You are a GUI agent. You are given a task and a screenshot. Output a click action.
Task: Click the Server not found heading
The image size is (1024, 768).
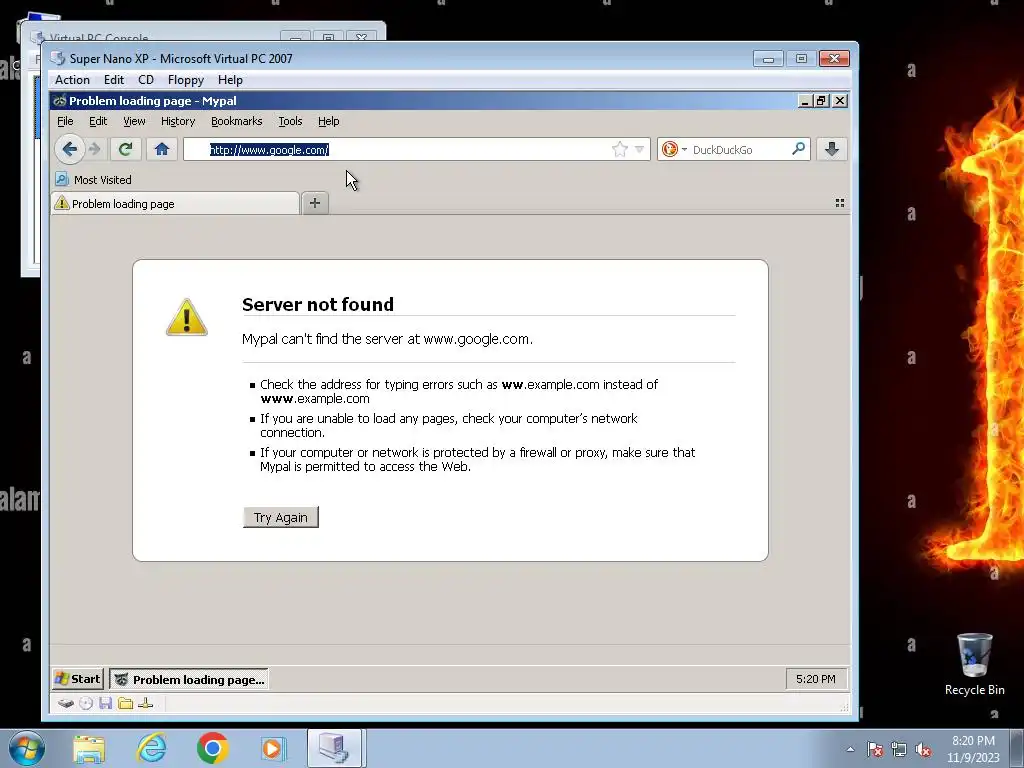pyautogui.click(x=317, y=304)
